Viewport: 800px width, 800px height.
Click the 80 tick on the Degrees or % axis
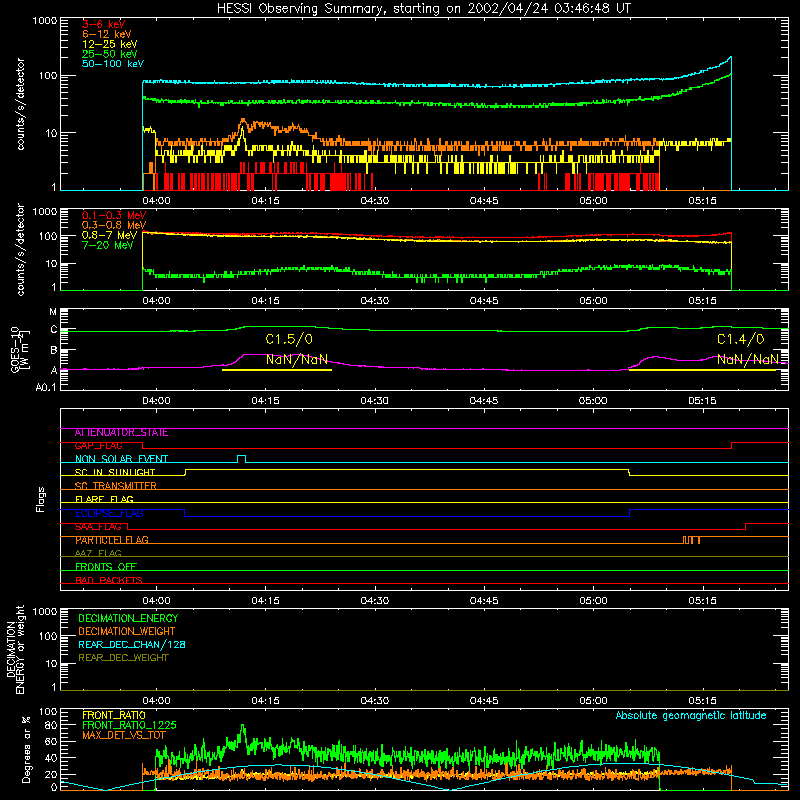coord(51,725)
